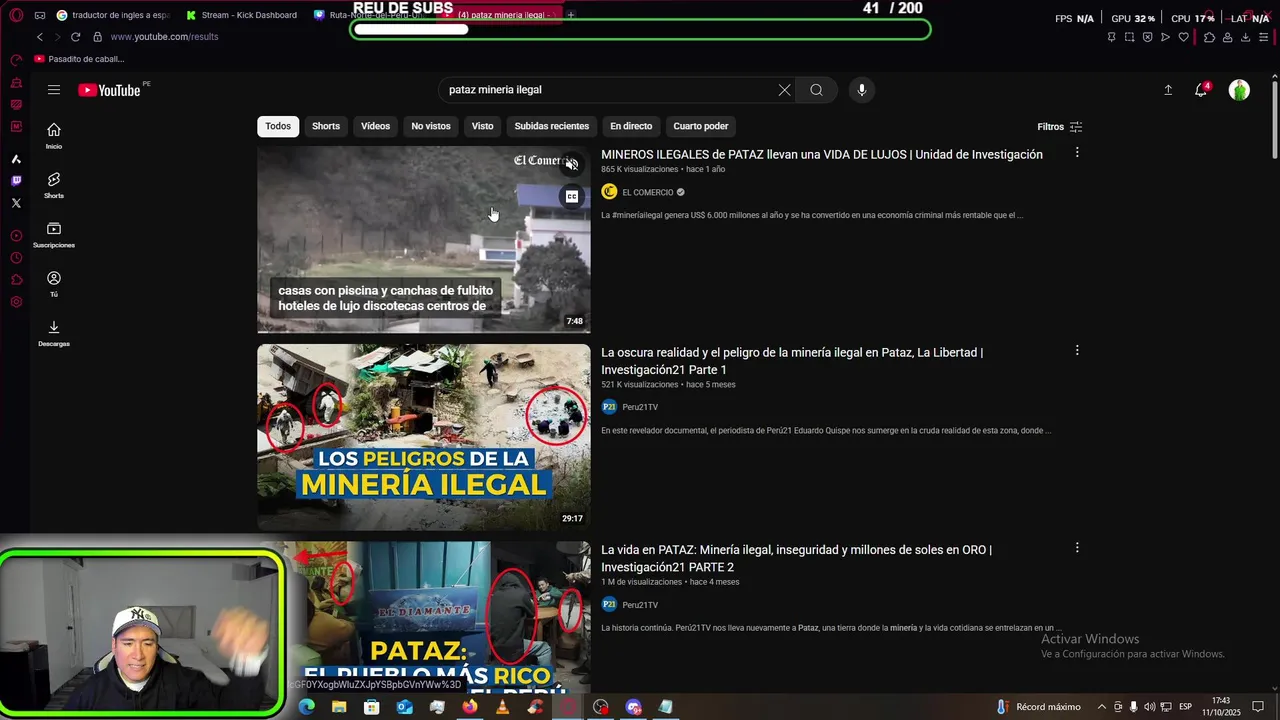The image size is (1280, 720).
Task: Click the browser address bar URL
Action: (x=165, y=37)
